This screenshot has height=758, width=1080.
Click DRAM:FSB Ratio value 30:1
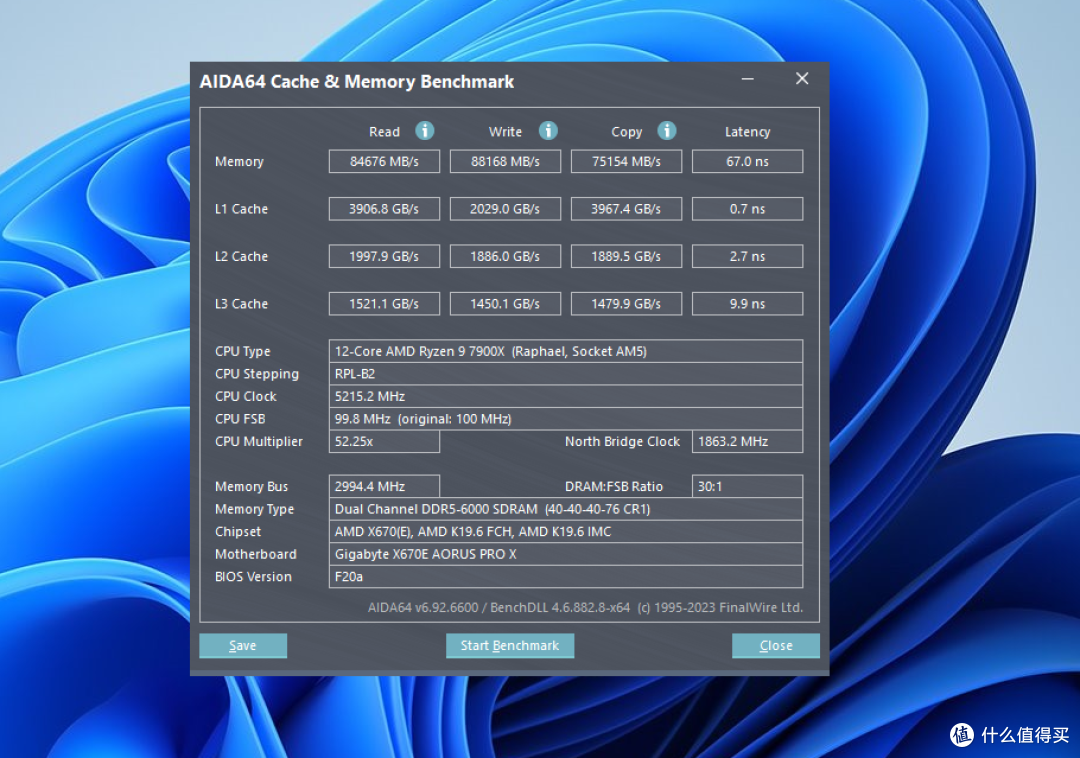tap(747, 487)
